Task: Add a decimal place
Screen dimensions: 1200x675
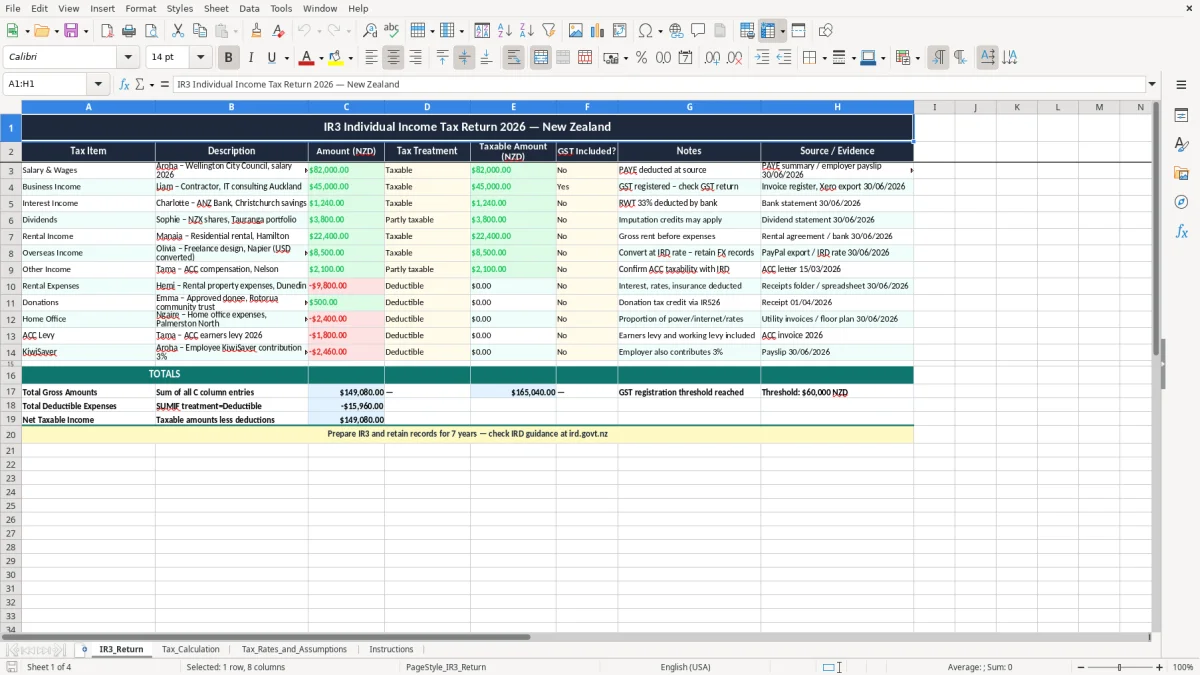Action: [712, 58]
